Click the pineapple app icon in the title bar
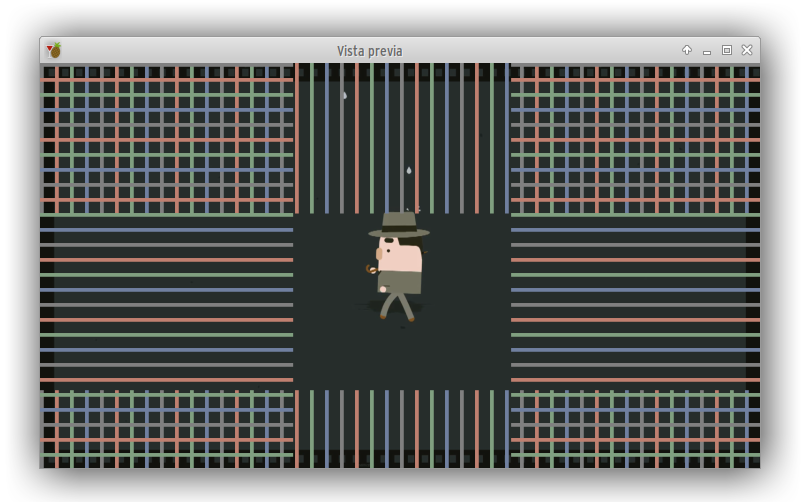808x502 pixels. [54, 50]
